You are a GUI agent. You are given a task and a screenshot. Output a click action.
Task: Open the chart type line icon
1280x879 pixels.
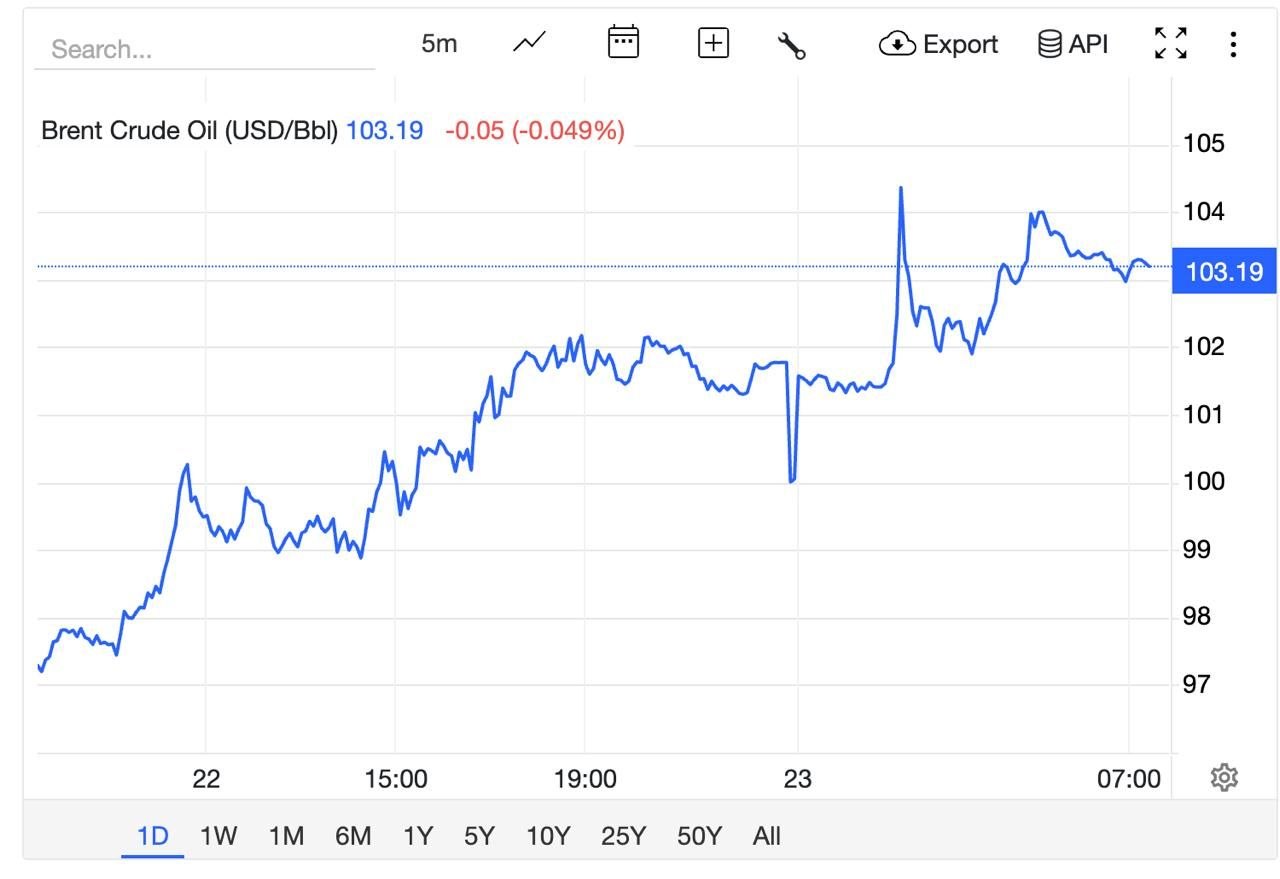click(529, 43)
